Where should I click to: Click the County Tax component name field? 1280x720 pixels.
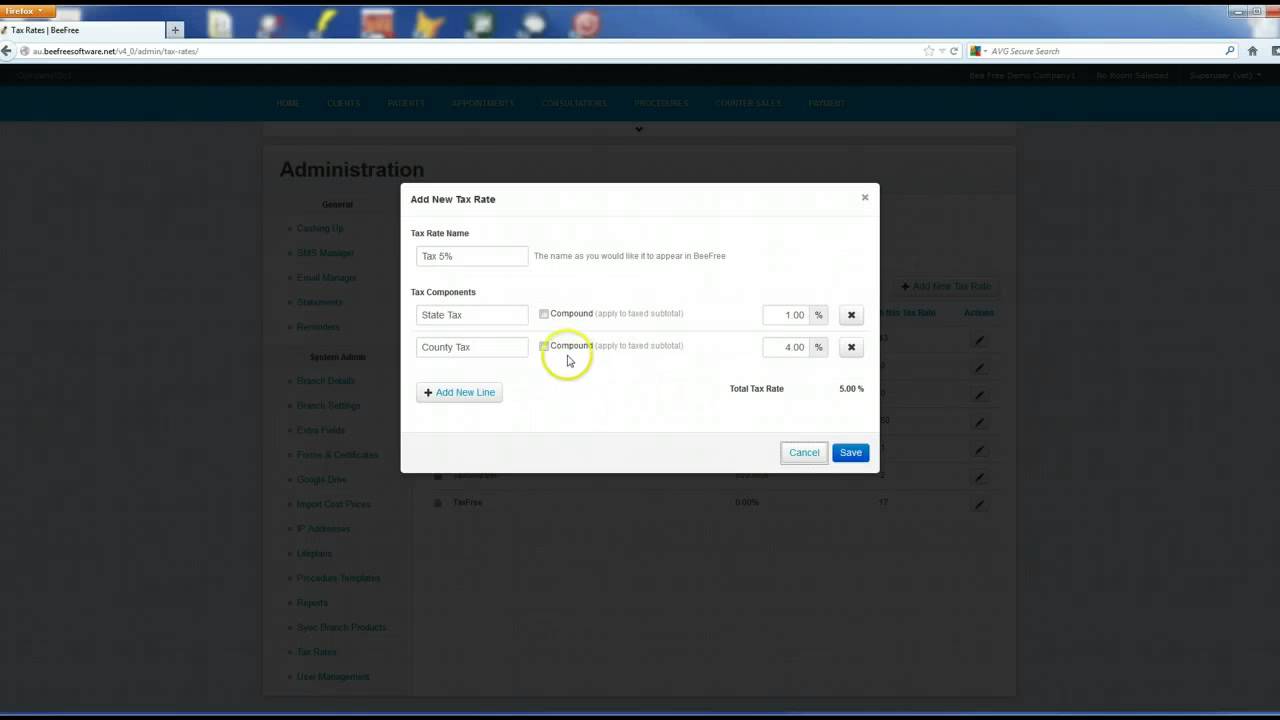(x=472, y=347)
